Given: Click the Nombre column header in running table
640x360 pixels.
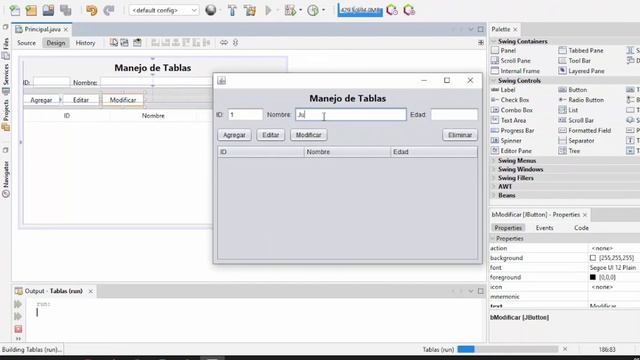Looking at the screenshot, I should (347, 152).
